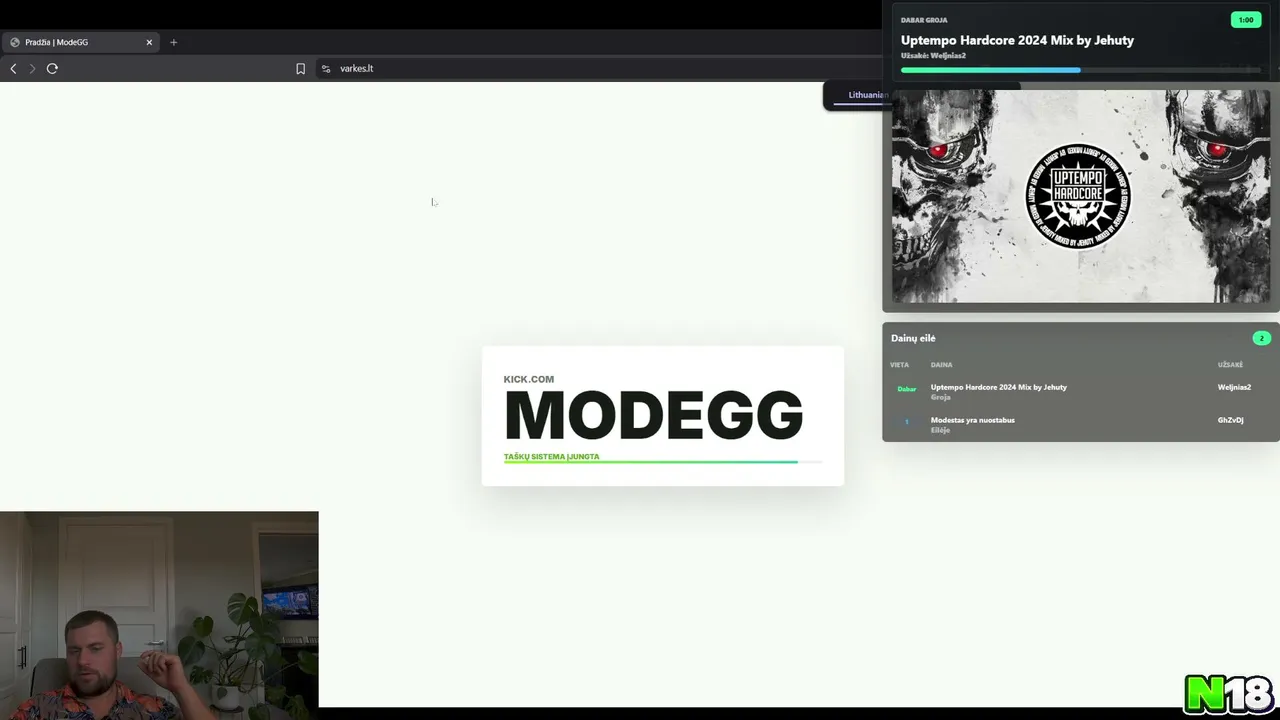Reload the varkes.lt page
The height and width of the screenshot is (720, 1280).
pyautogui.click(x=52, y=68)
